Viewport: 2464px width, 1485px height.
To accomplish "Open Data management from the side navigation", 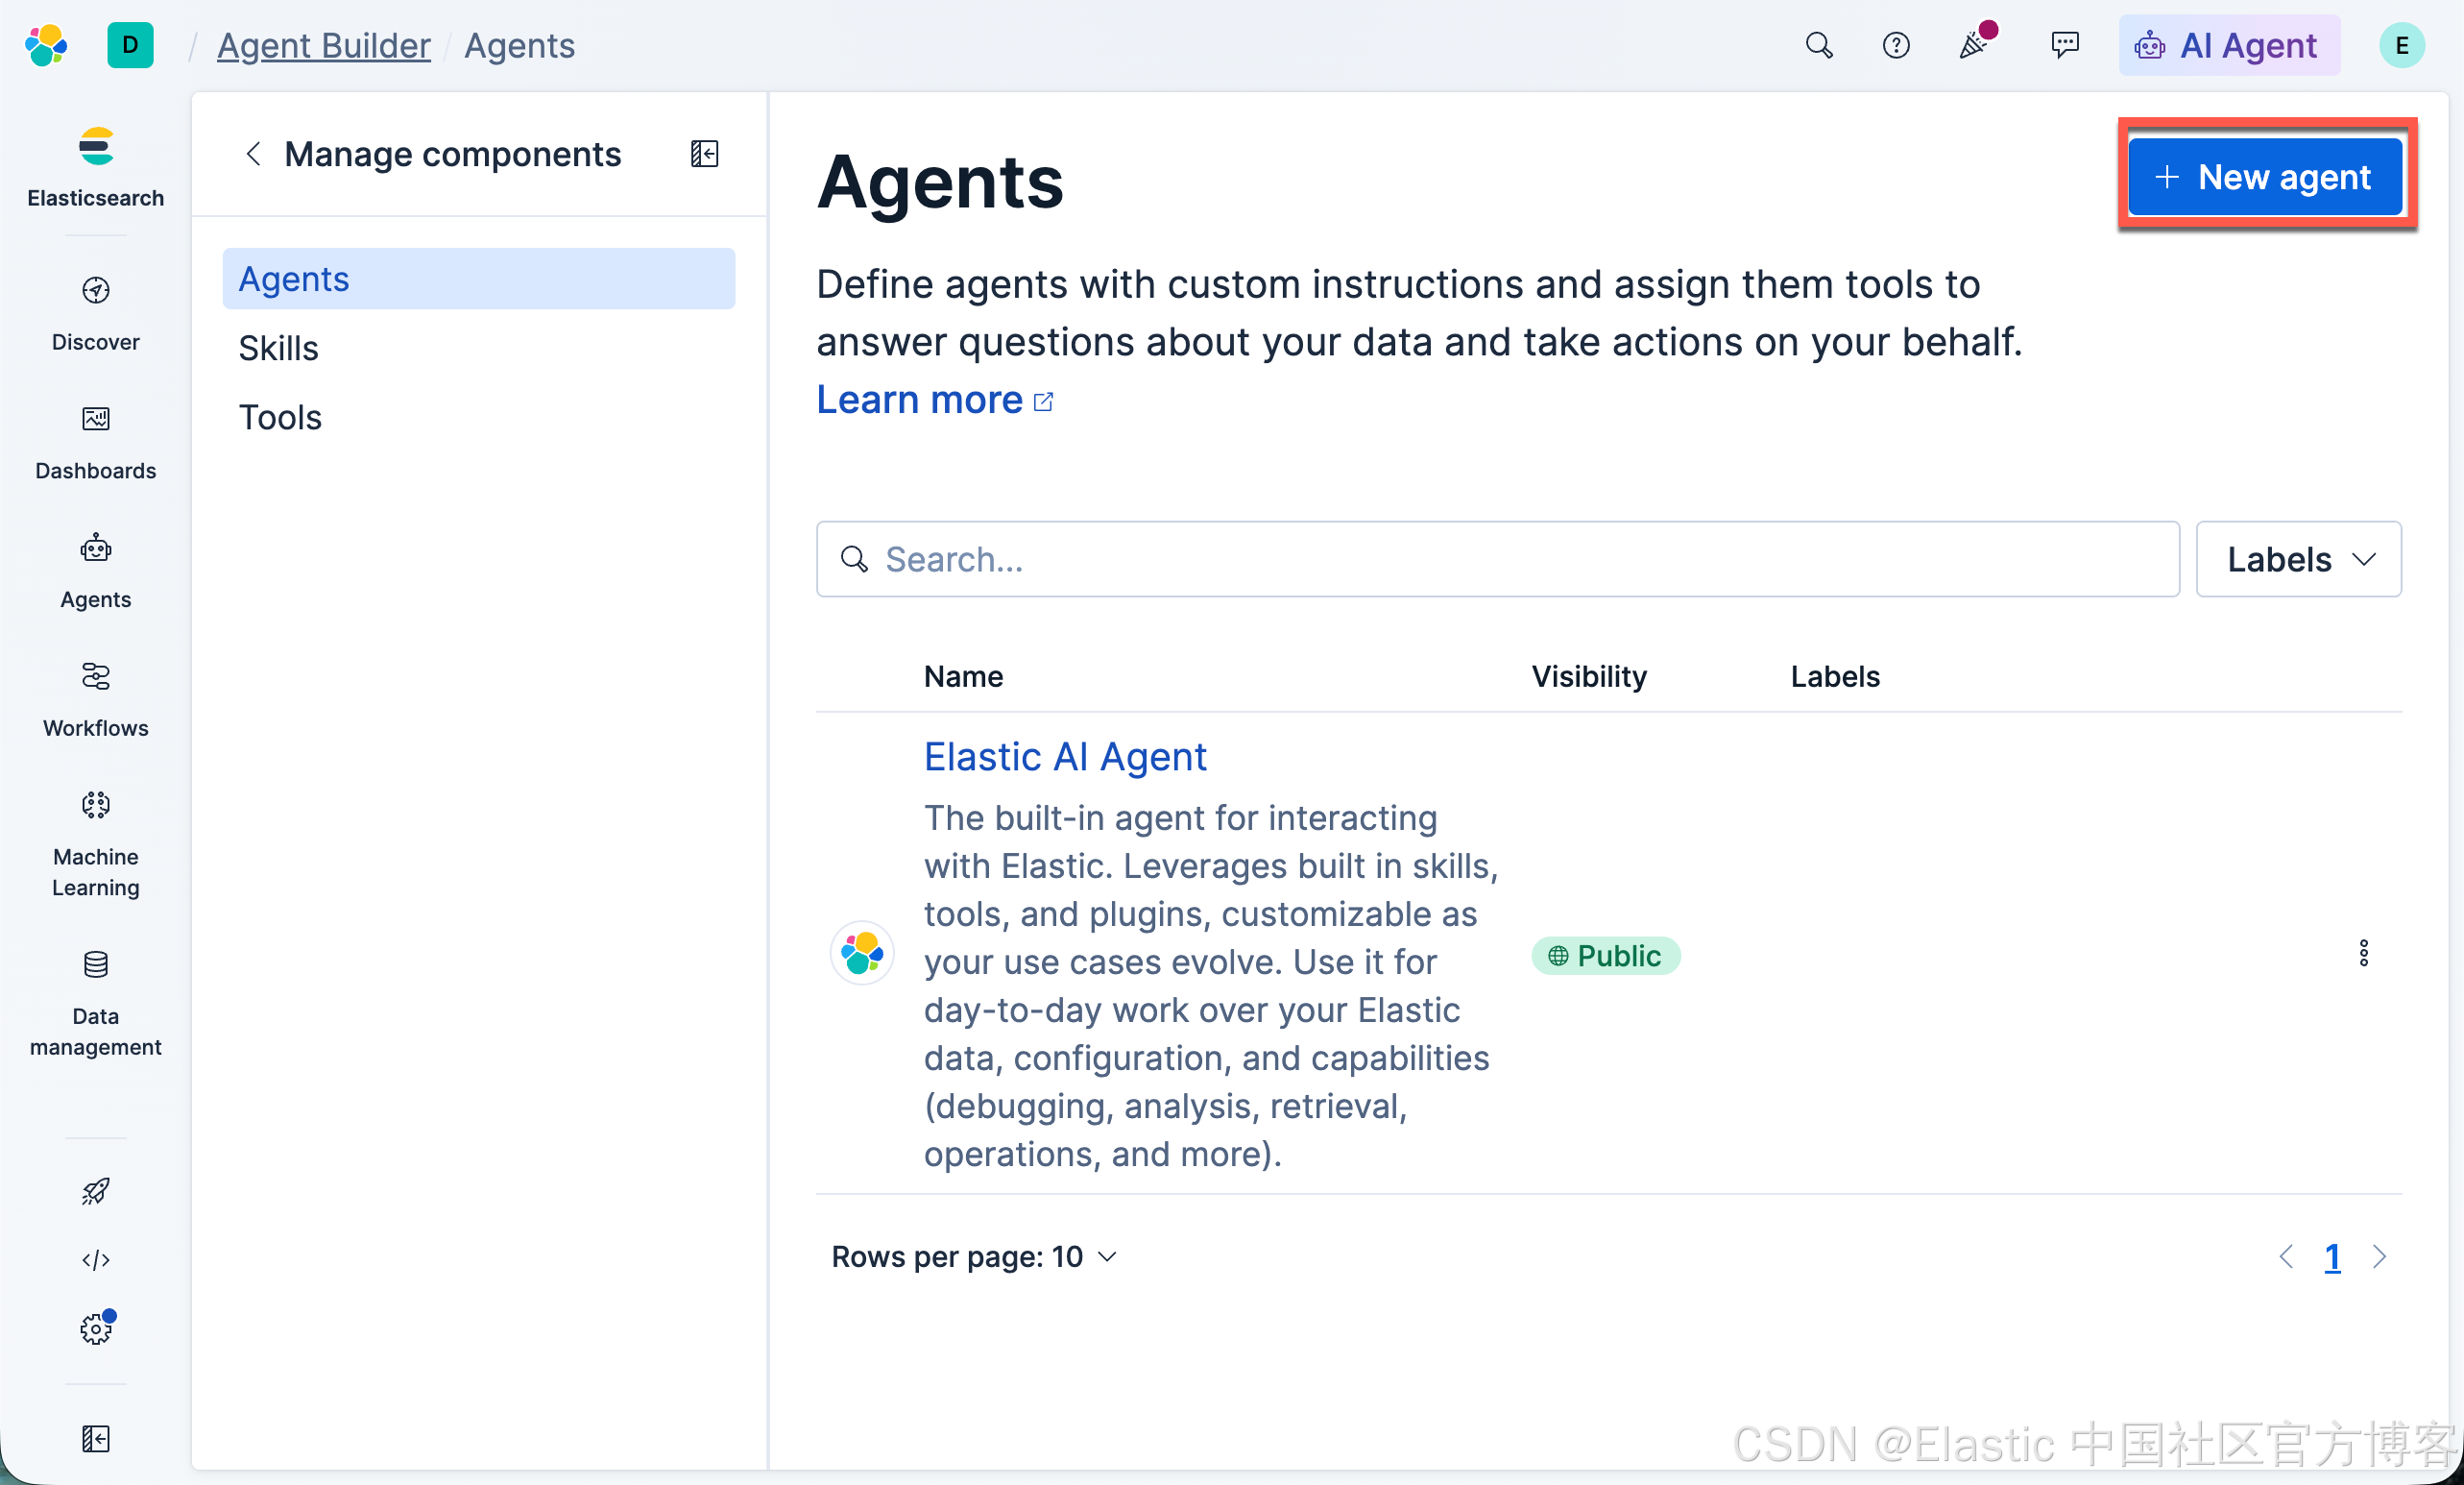I will (96, 1004).
